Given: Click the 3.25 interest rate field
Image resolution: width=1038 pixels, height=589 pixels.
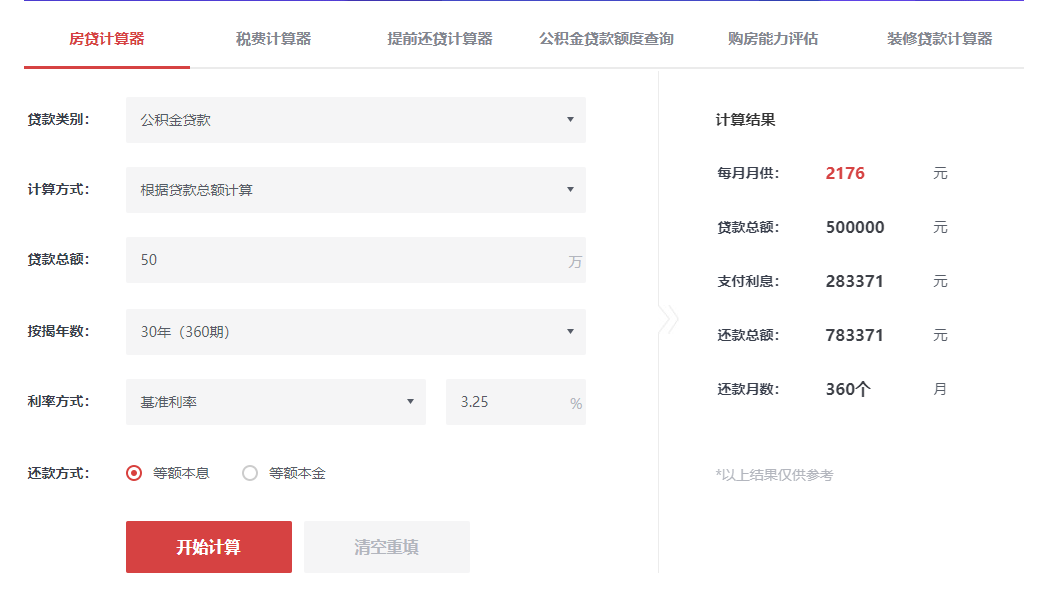Looking at the screenshot, I should [x=505, y=402].
